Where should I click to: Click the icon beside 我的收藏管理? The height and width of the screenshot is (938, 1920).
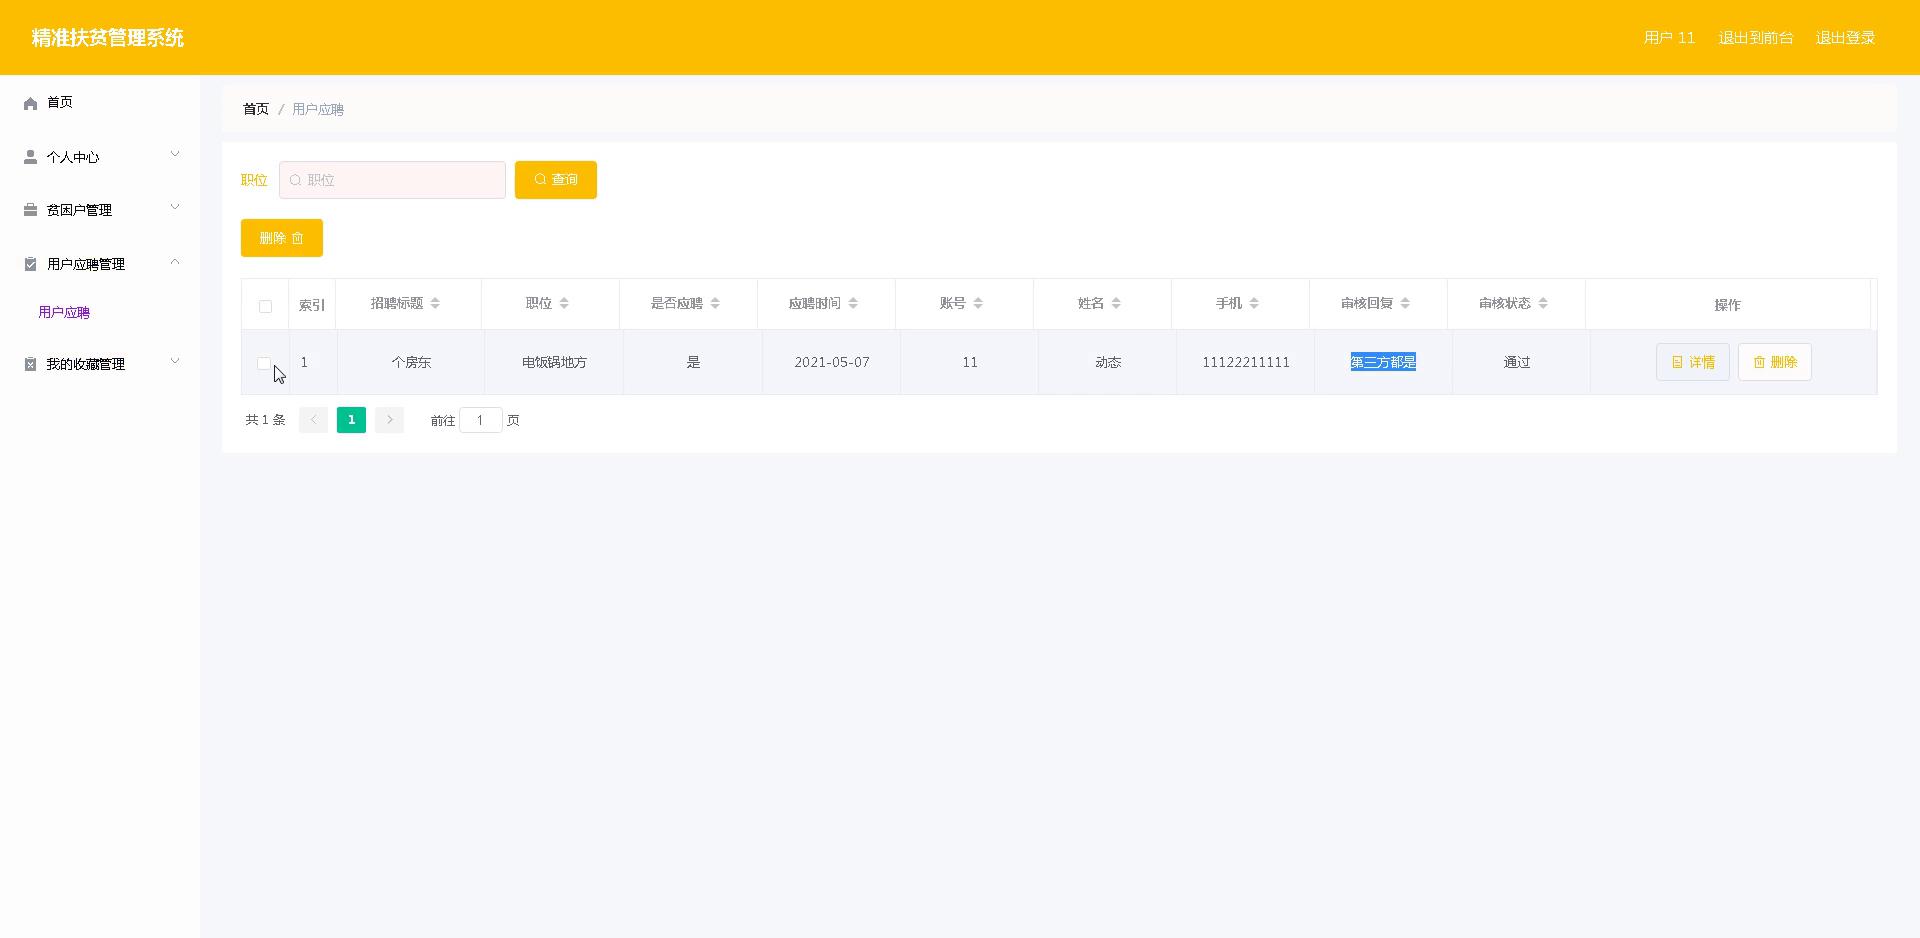30,364
